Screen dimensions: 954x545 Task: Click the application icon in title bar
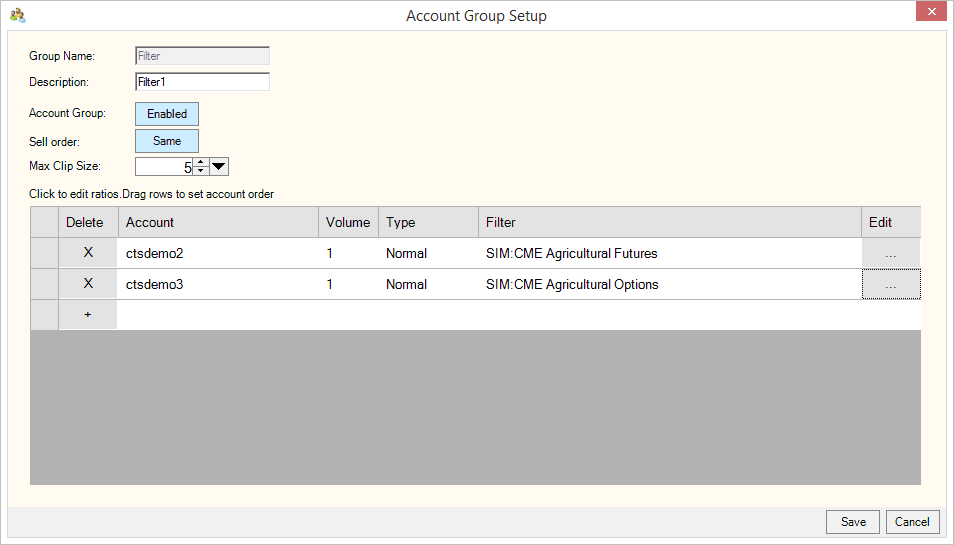tap(17, 15)
